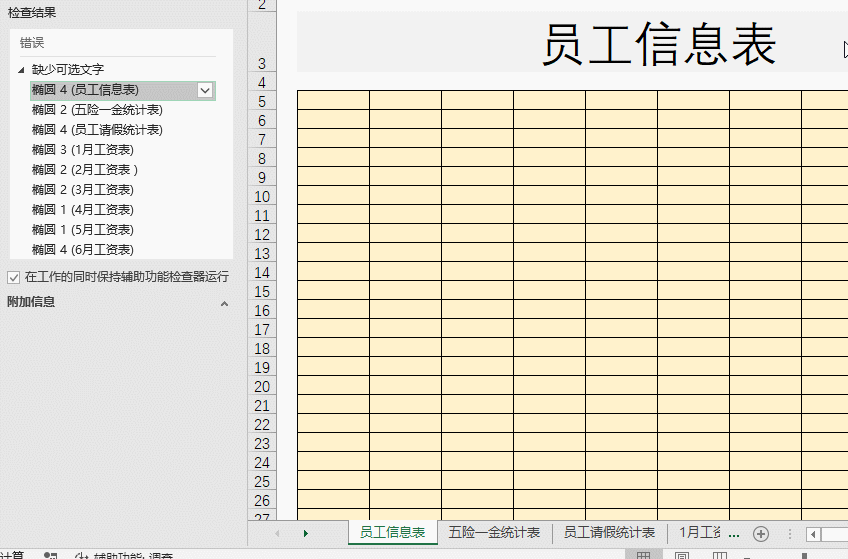Select the 椭圆 2 (3月工资表) issue
The image size is (848, 559).
pyautogui.click(x=82, y=190)
